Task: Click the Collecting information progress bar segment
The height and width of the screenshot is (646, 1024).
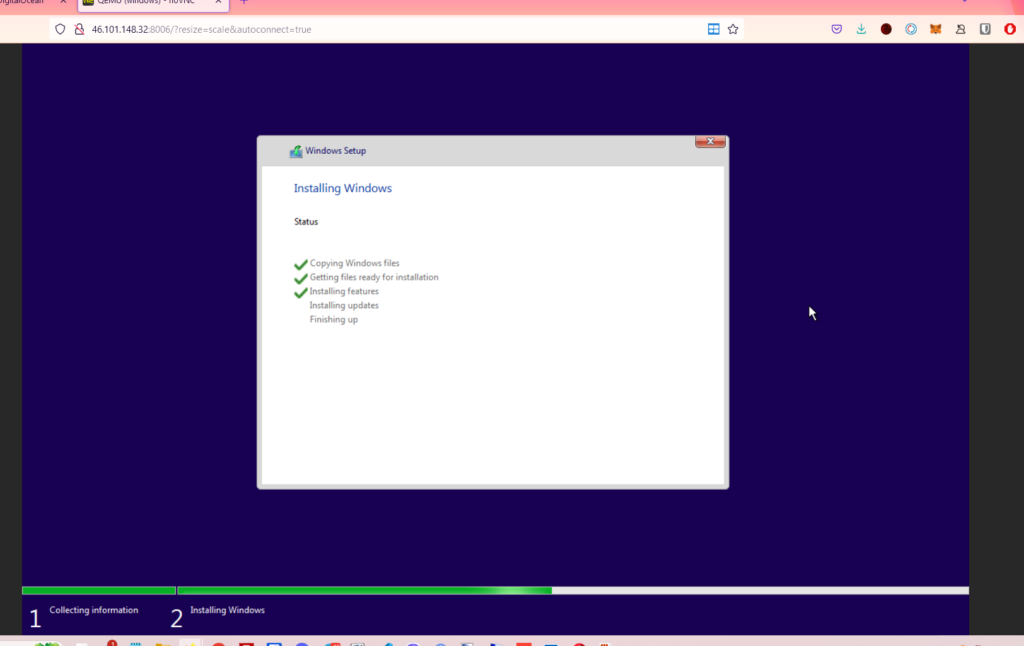Action: [x=99, y=590]
